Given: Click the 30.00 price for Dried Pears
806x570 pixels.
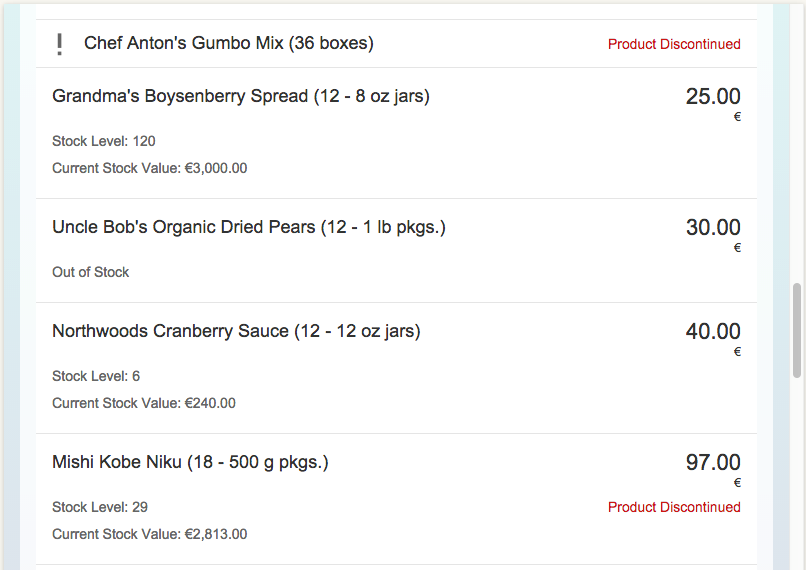Looking at the screenshot, I should (x=713, y=228).
